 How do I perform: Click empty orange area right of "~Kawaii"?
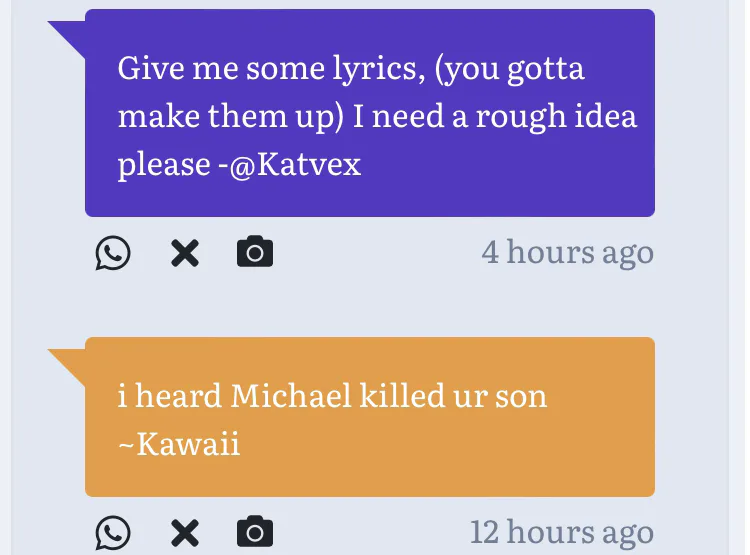pos(450,444)
